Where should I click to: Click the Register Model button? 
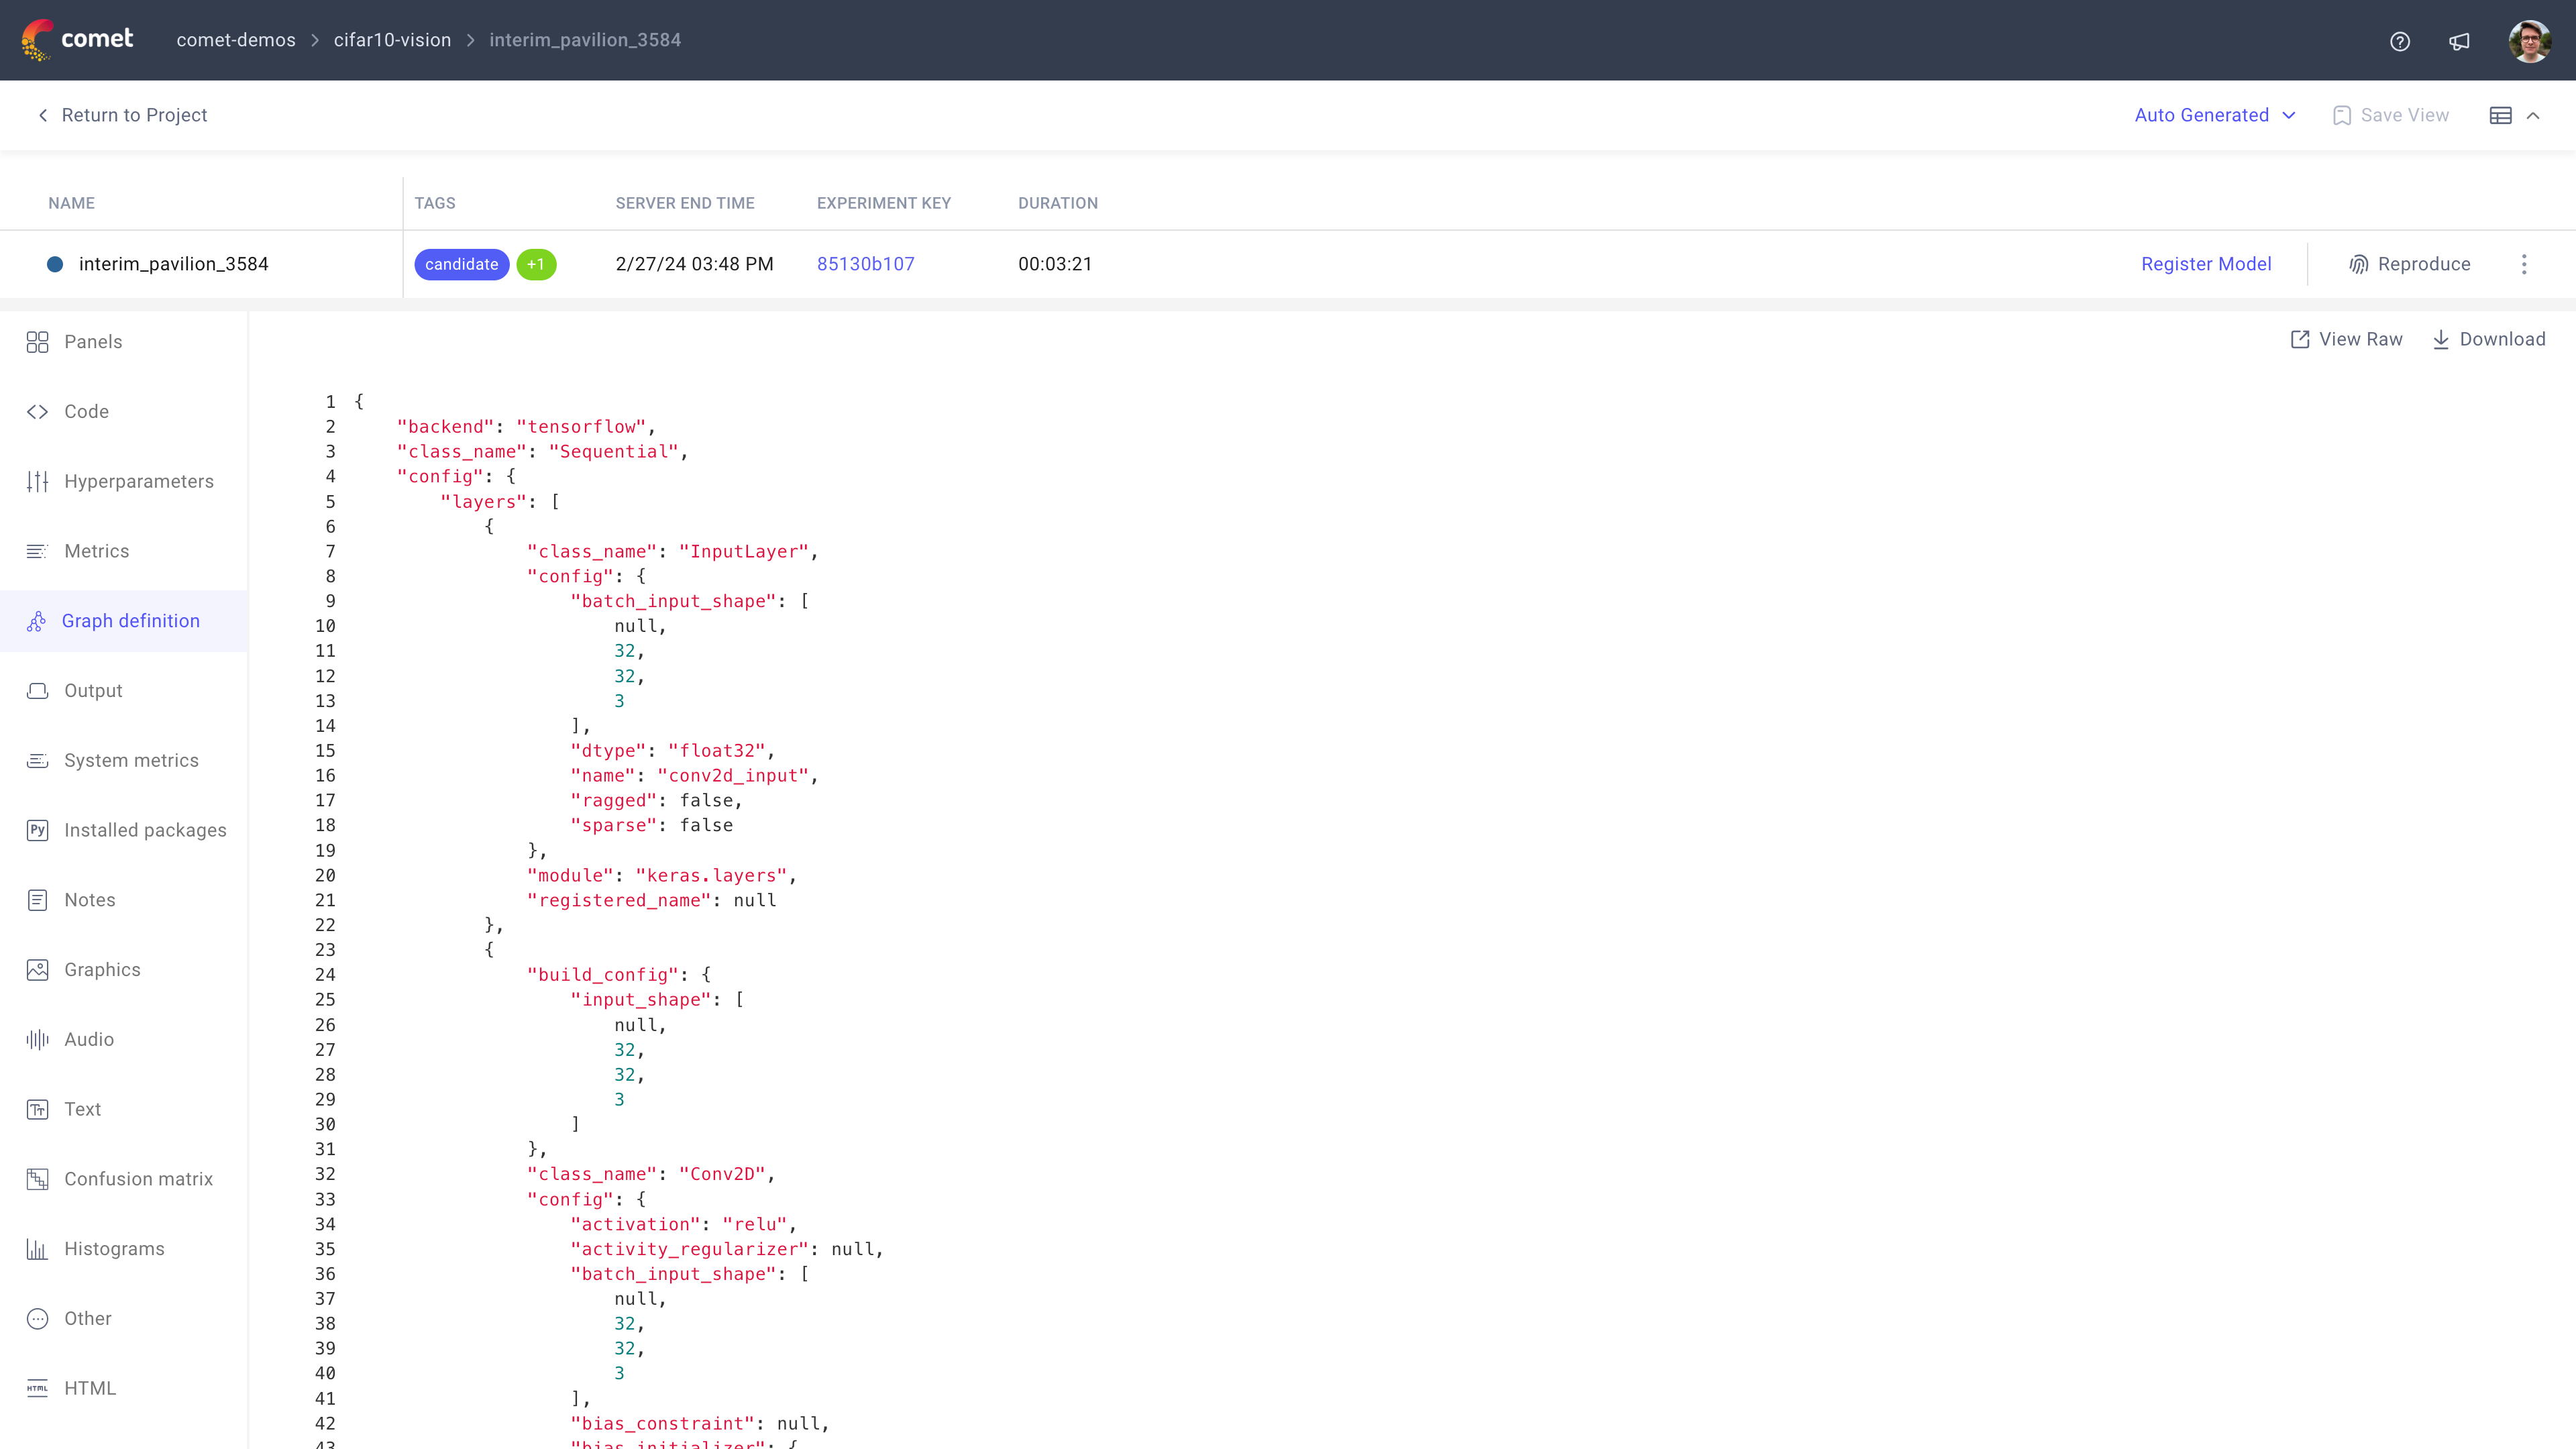(2206, 264)
